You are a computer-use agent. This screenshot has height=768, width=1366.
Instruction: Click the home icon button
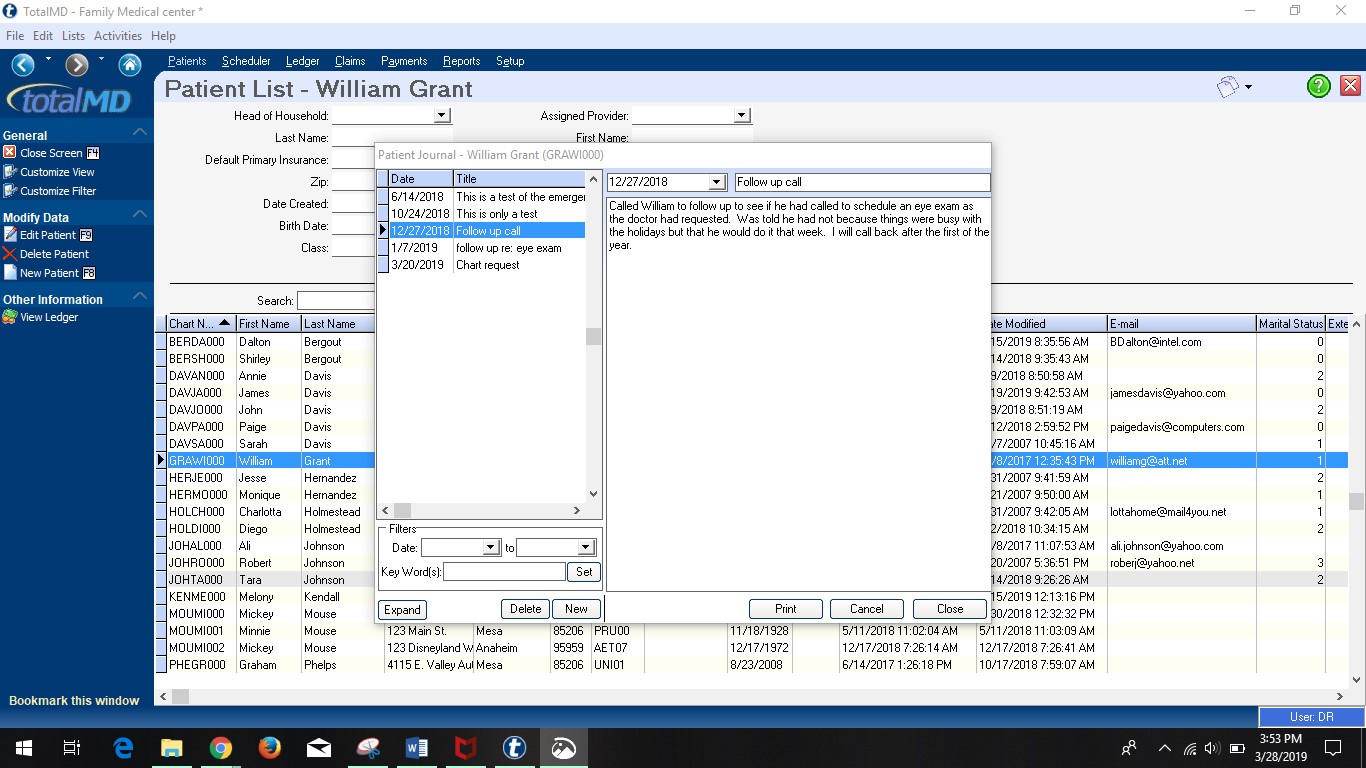coord(130,65)
